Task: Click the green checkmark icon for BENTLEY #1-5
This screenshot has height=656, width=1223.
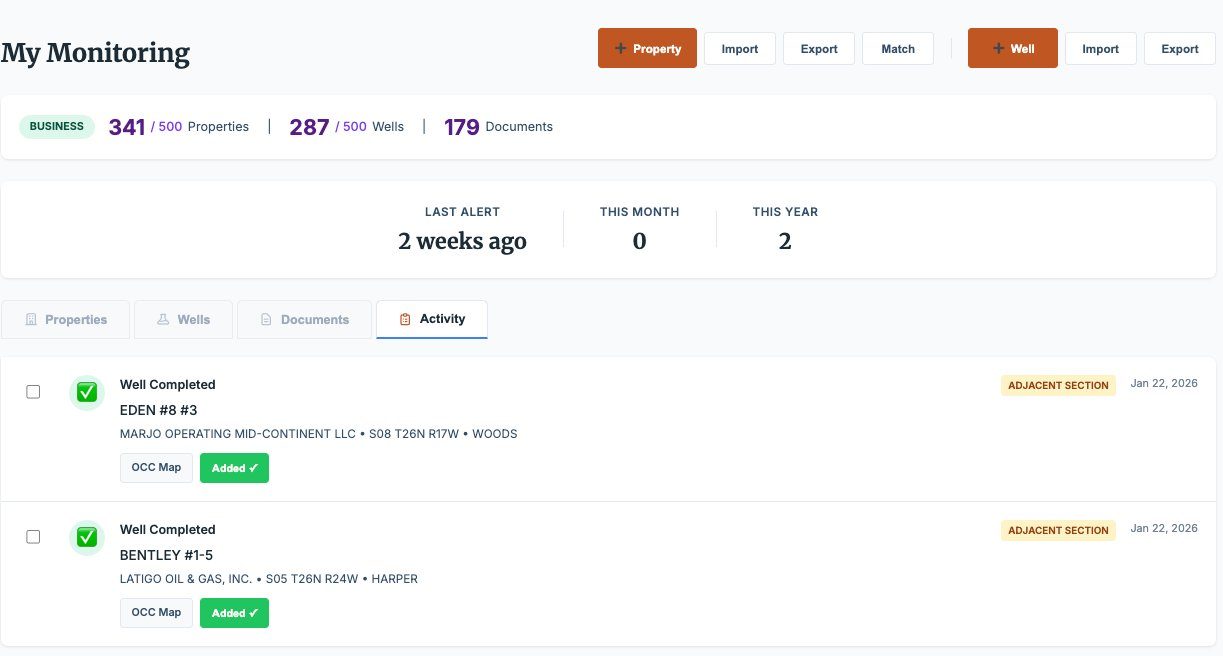Action: point(87,537)
